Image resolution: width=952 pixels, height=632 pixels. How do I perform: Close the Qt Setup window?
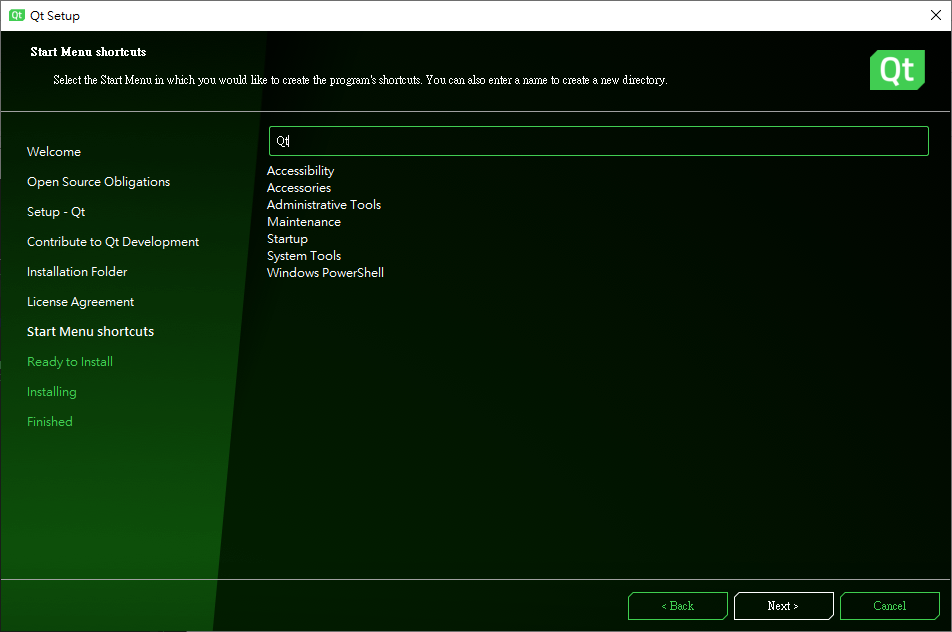coord(936,15)
